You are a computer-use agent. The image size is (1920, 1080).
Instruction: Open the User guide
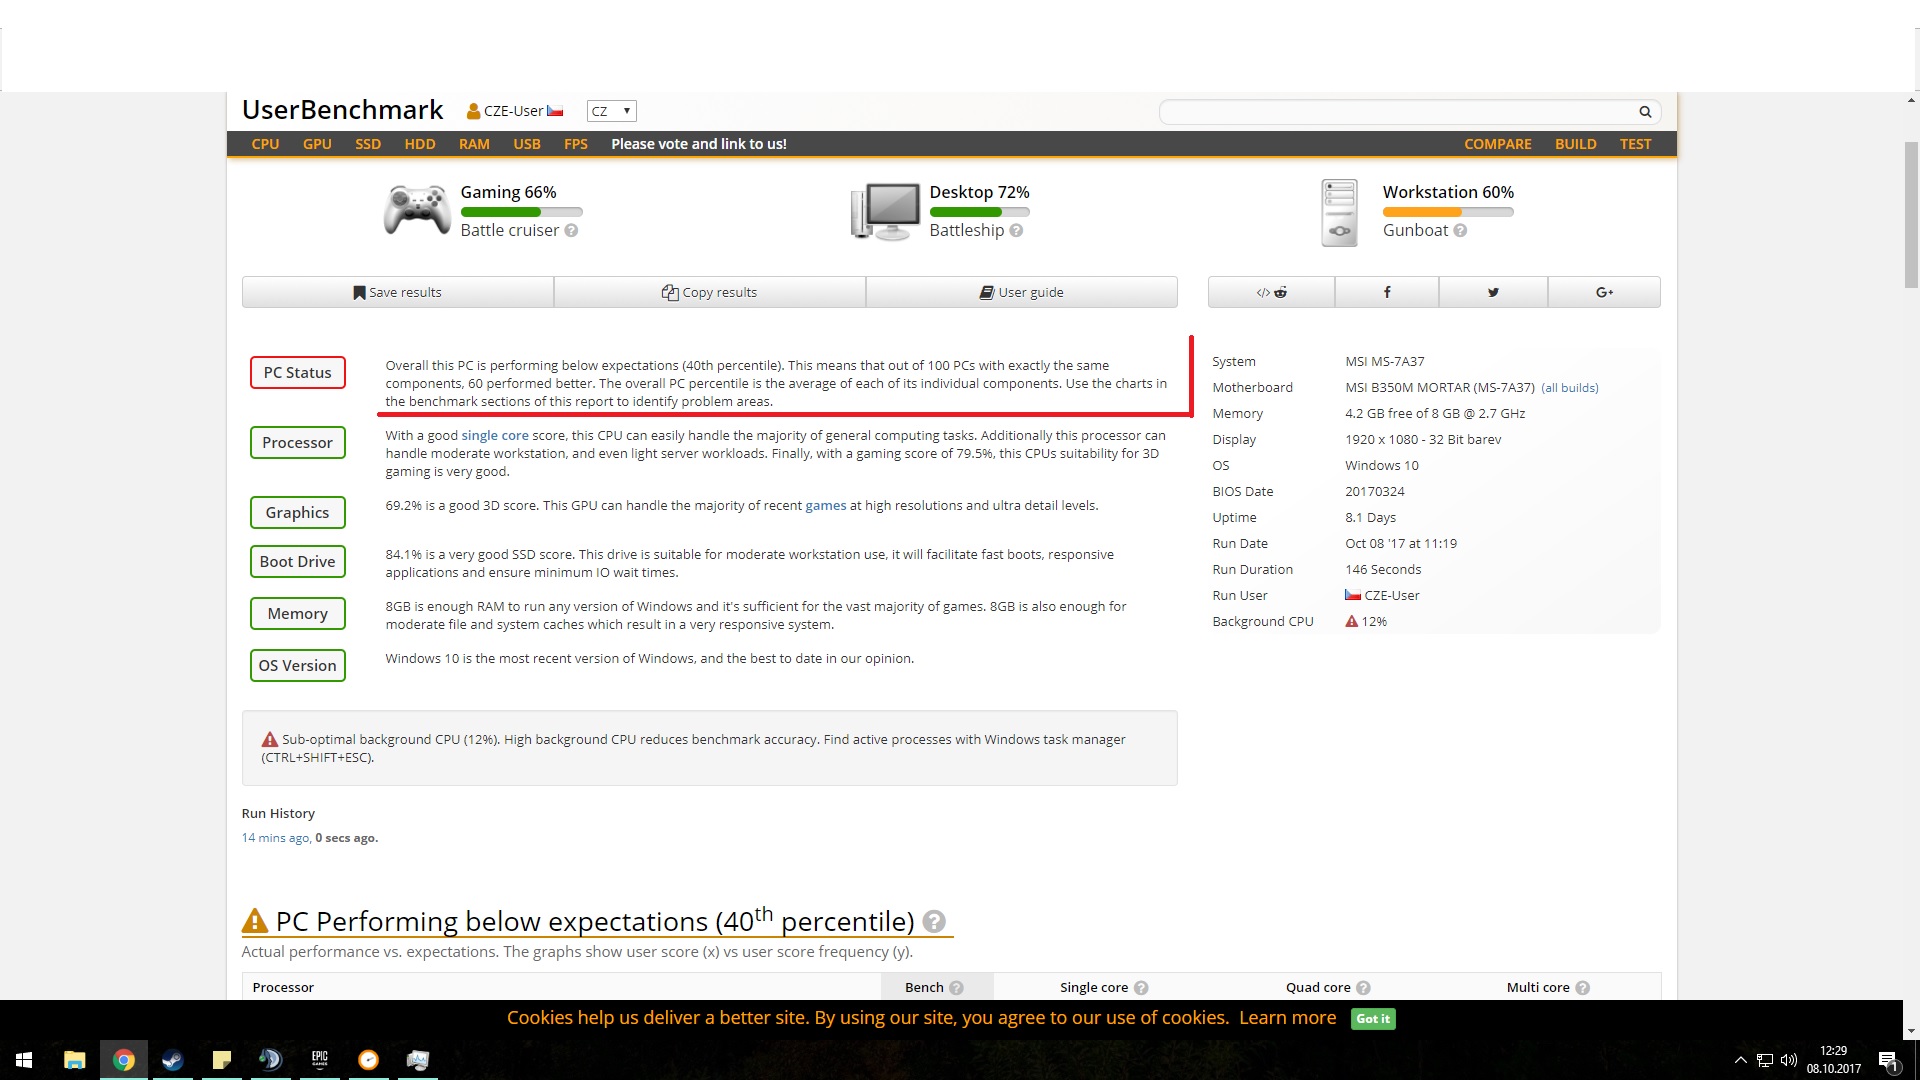pos(1021,292)
